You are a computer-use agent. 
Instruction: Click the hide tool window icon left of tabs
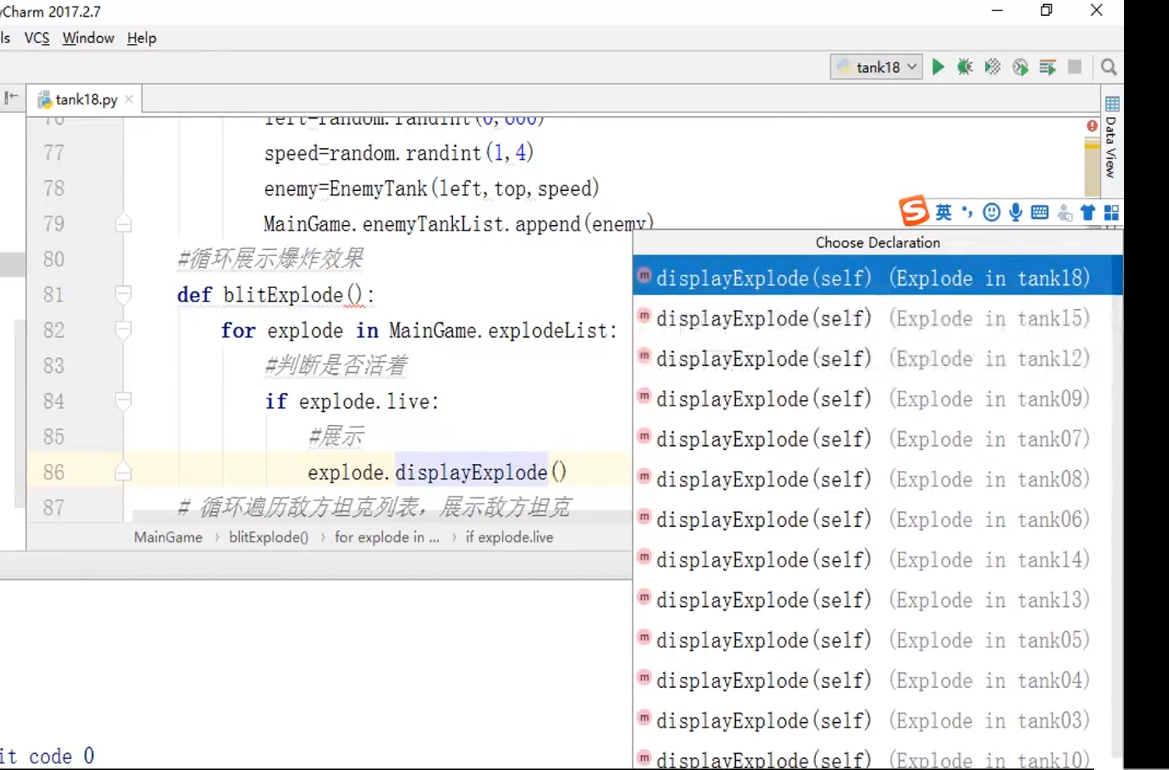[x=11, y=98]
